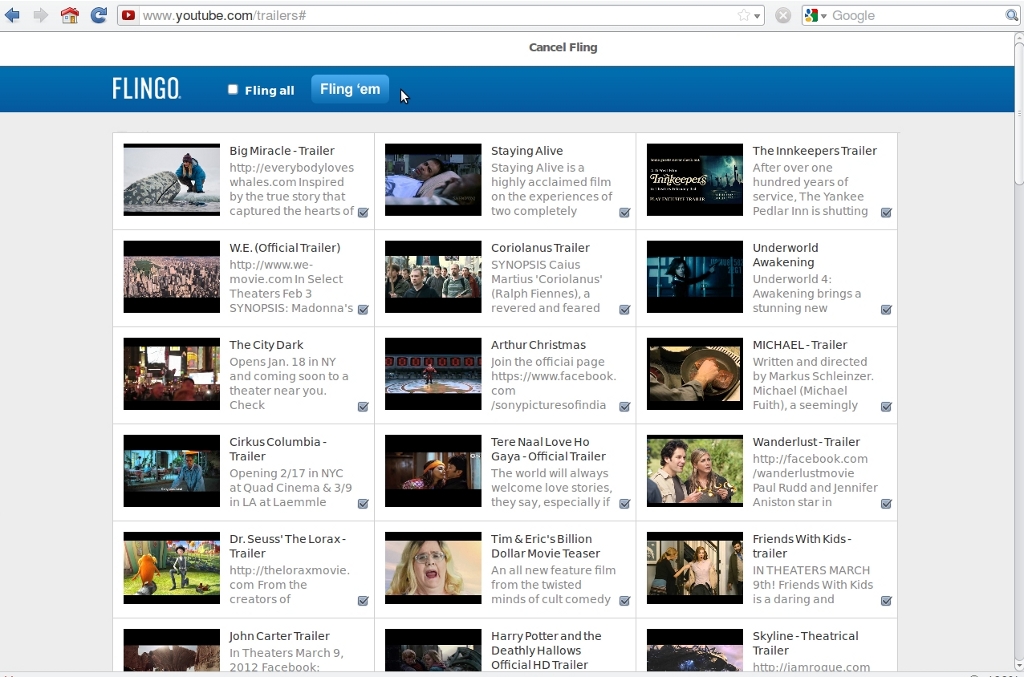Open Friends With Kids thumbnail
Screen dimensions: 1024x677
coord(695,568)
